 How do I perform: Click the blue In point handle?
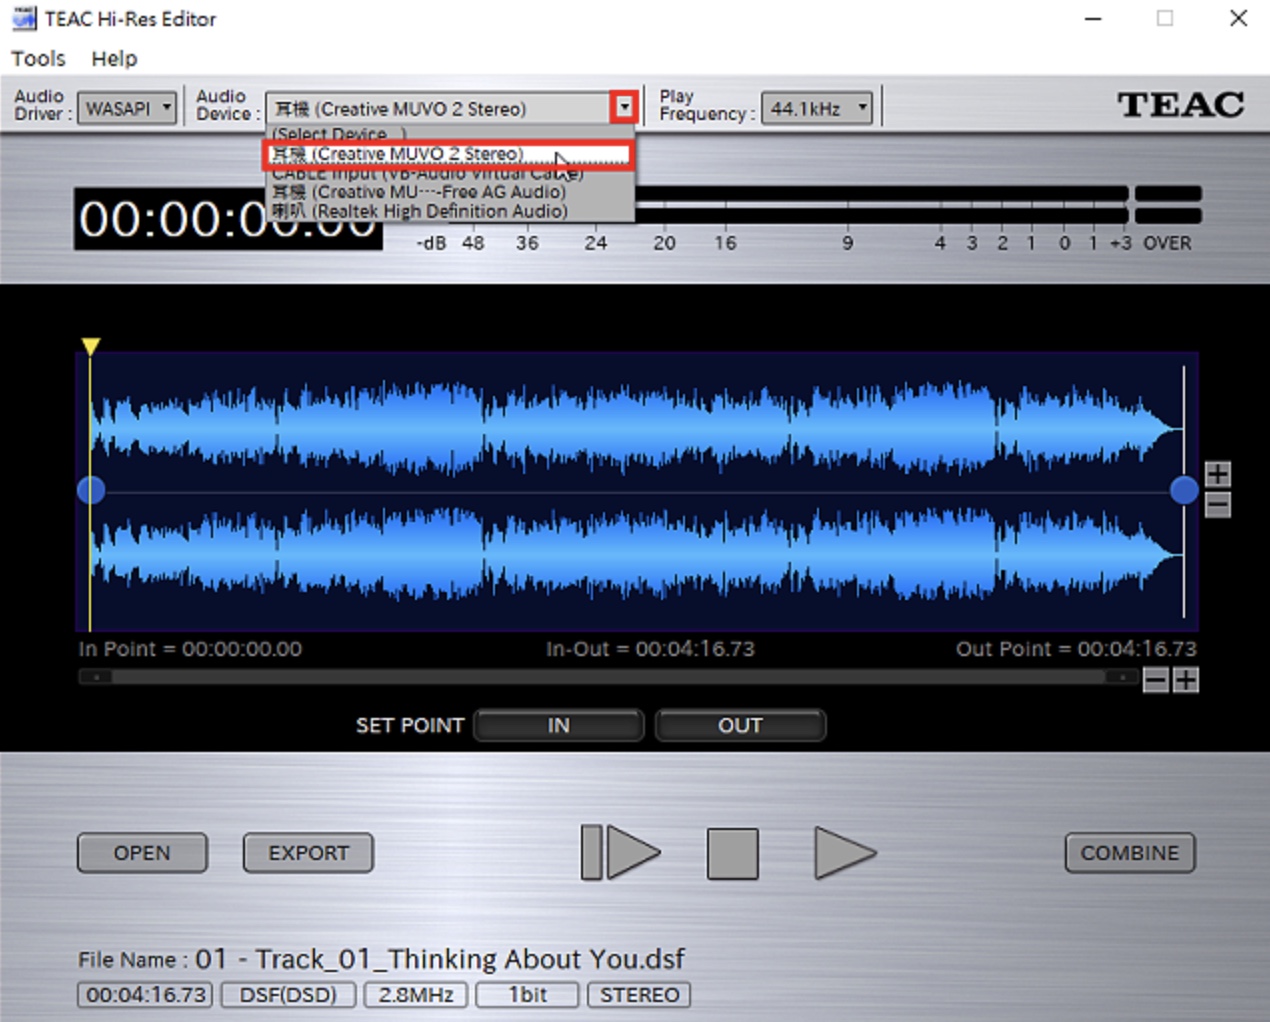click(x=91, y=490)
